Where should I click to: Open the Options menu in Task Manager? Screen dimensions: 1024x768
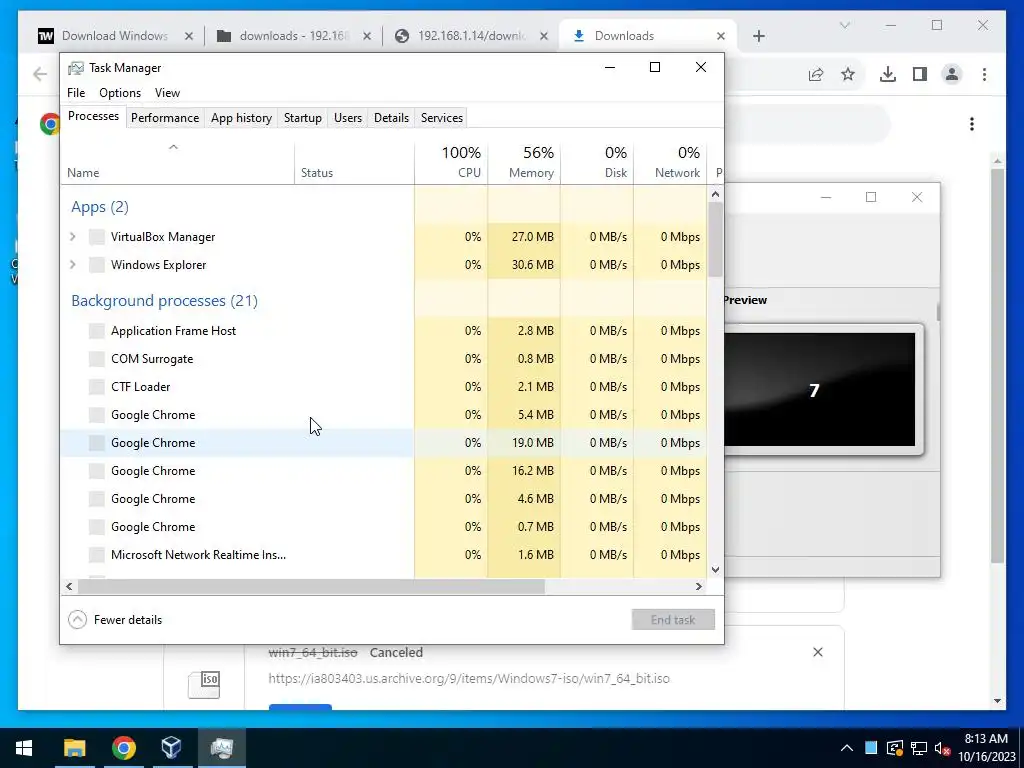click(x=120, y=93)
